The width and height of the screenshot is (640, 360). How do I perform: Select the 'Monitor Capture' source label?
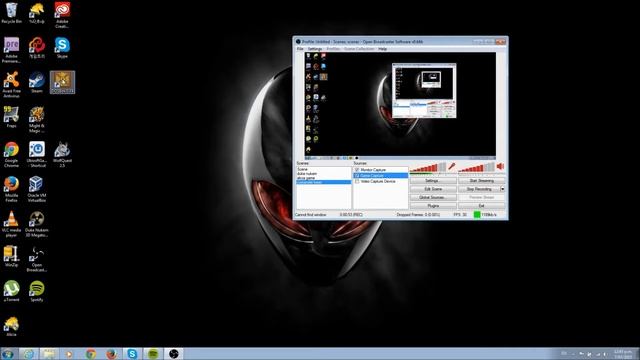click(373, 169)
